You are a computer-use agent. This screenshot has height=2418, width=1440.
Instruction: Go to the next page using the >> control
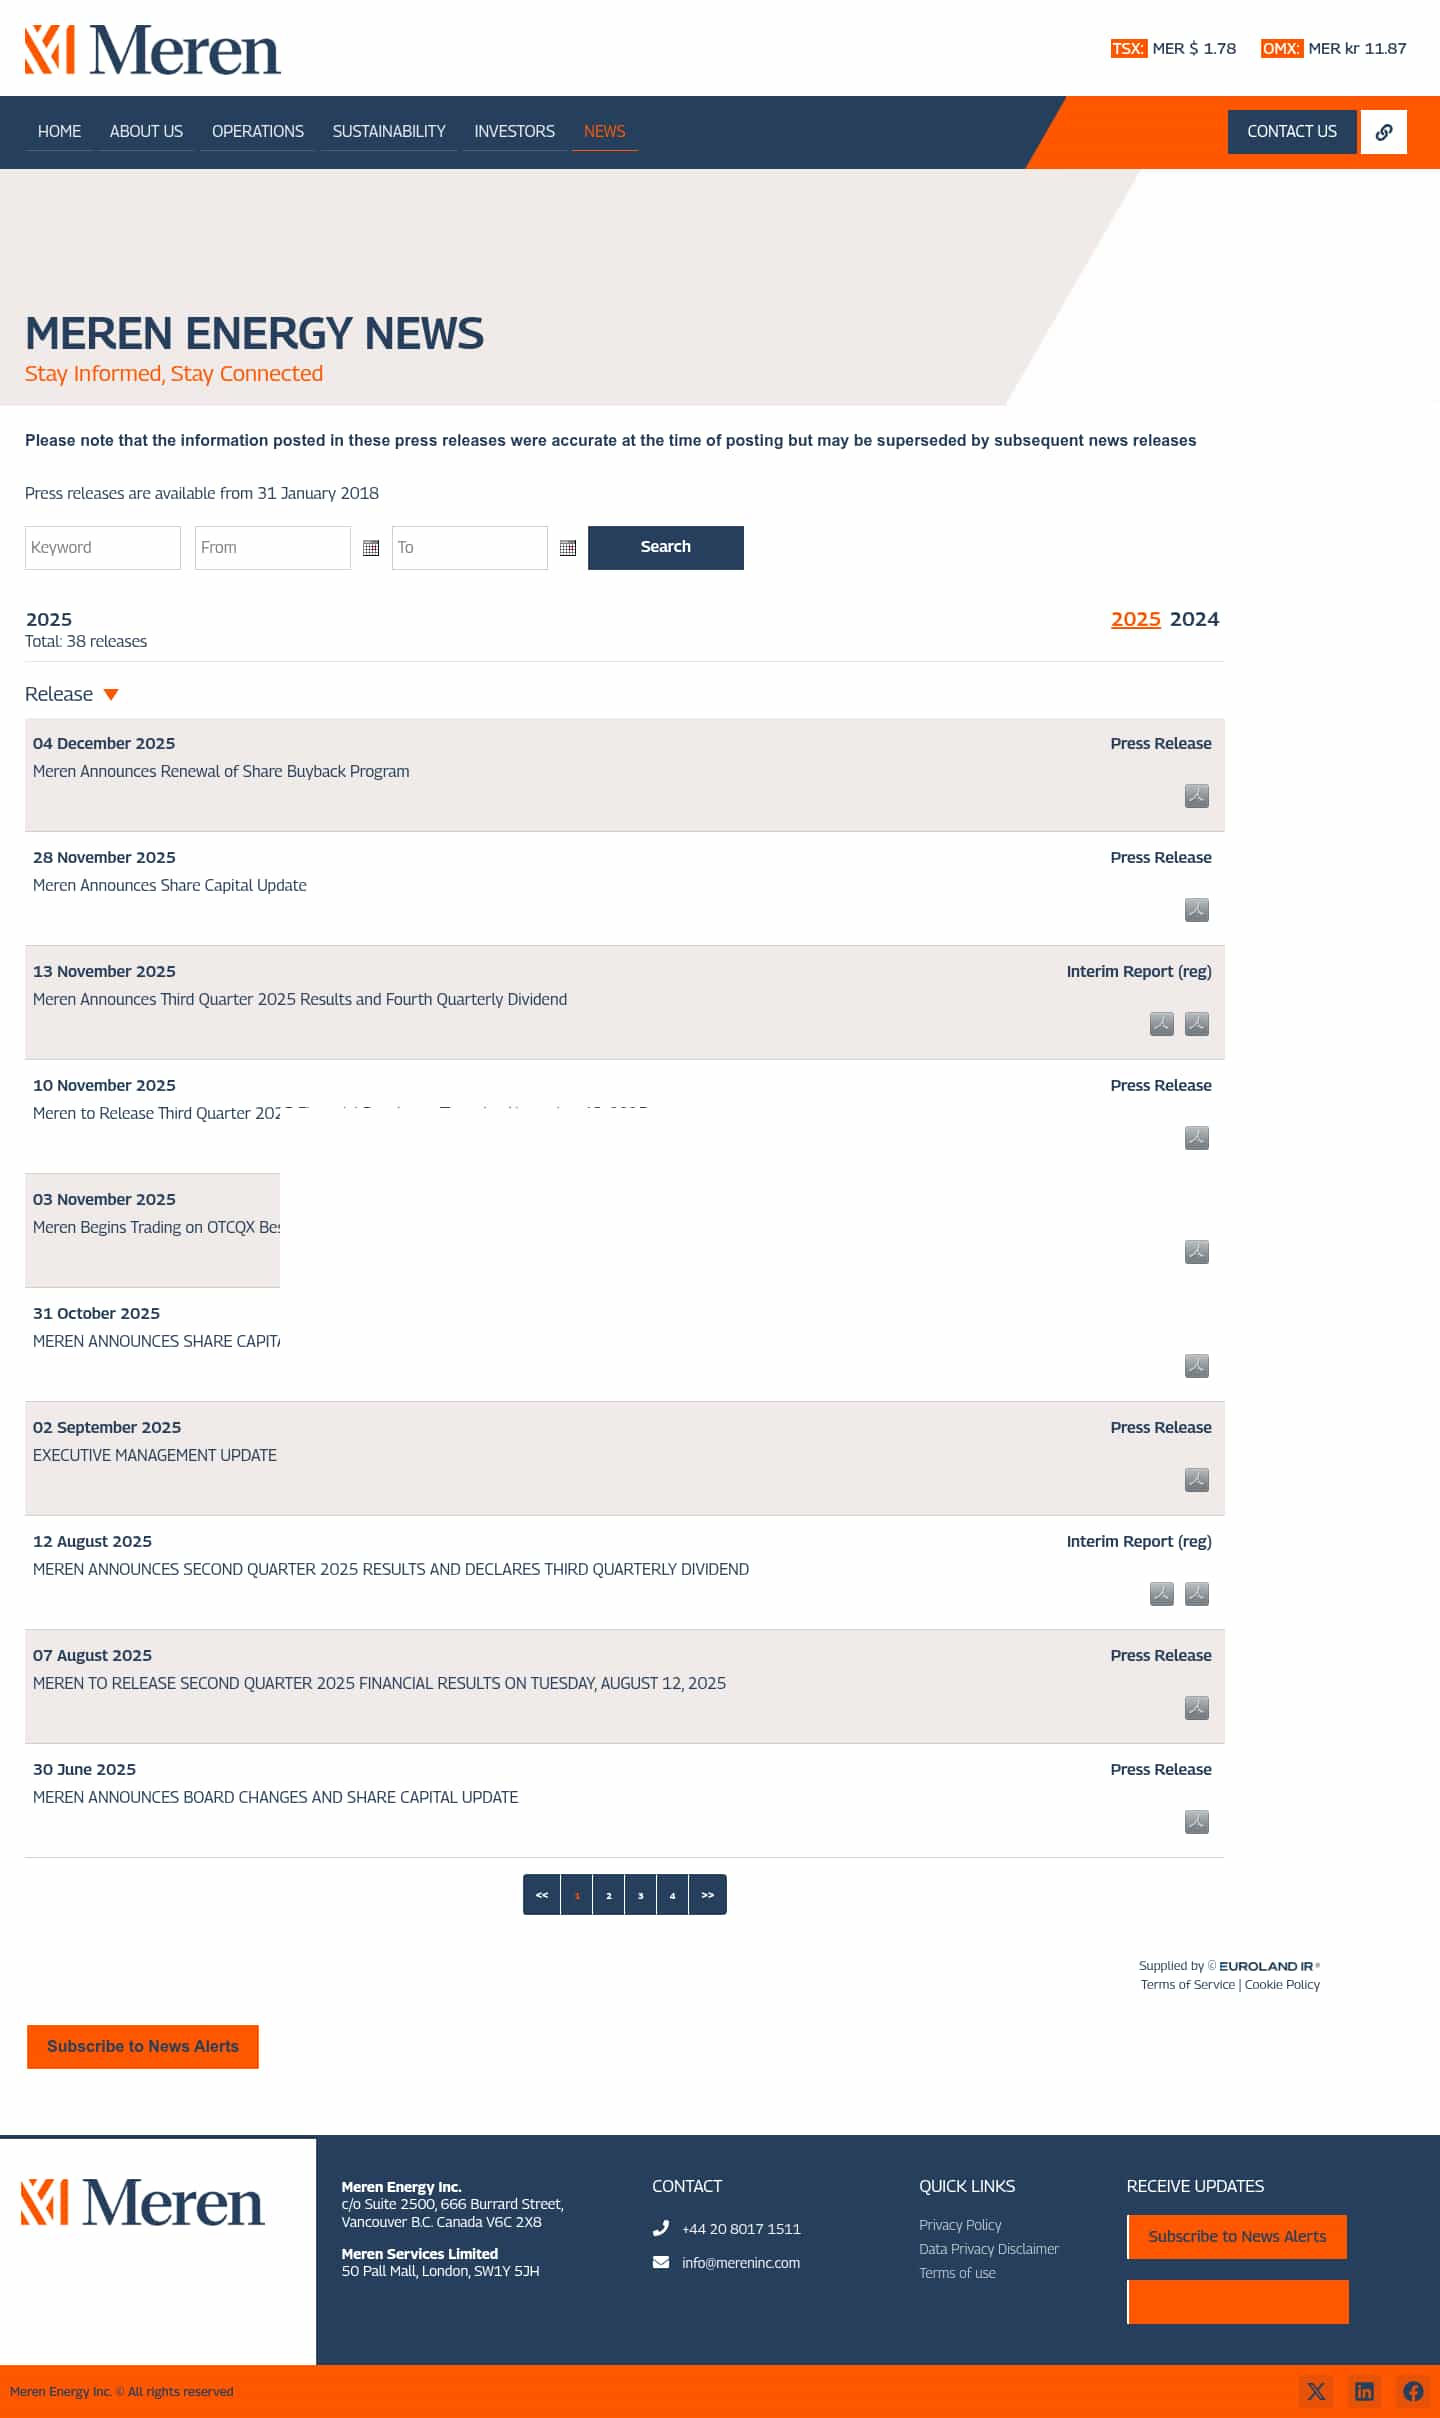coord(707,1894)
